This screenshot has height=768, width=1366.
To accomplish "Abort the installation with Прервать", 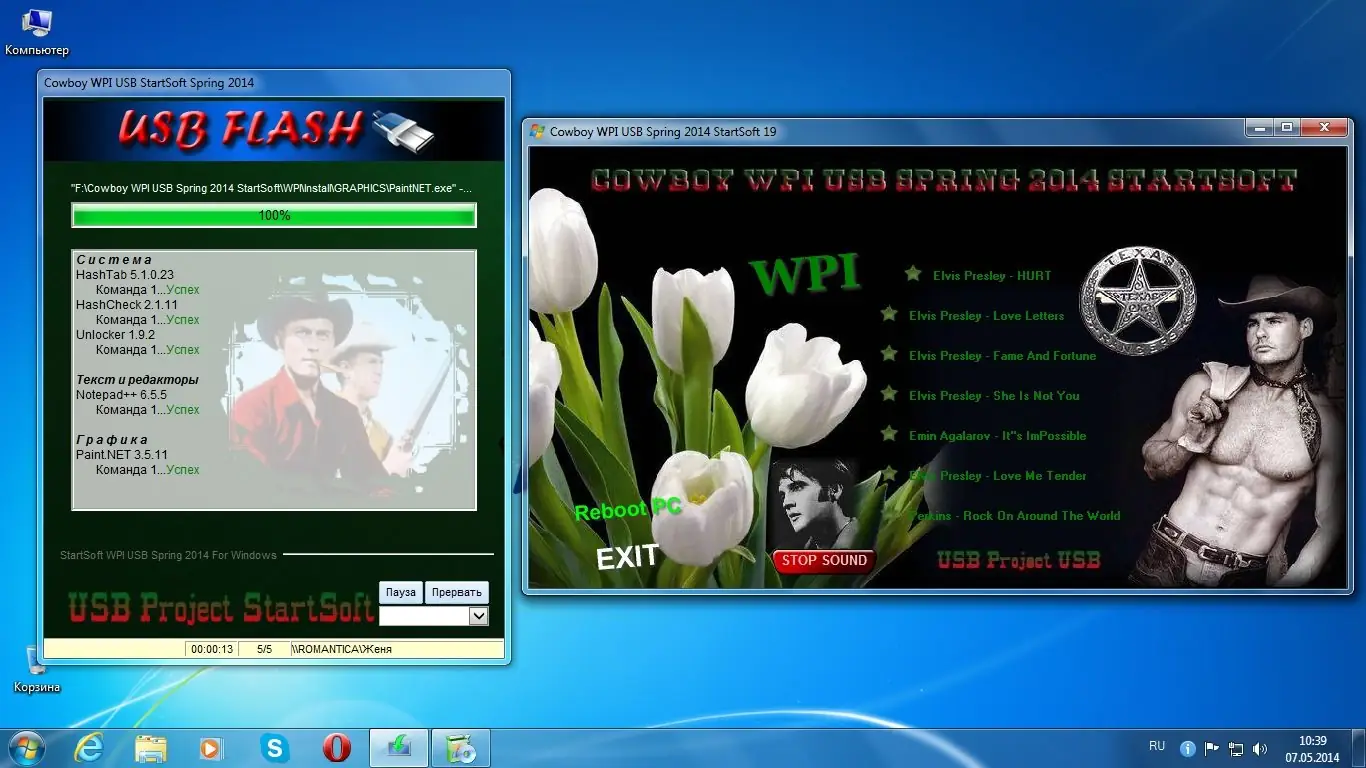I will point(457,592).
